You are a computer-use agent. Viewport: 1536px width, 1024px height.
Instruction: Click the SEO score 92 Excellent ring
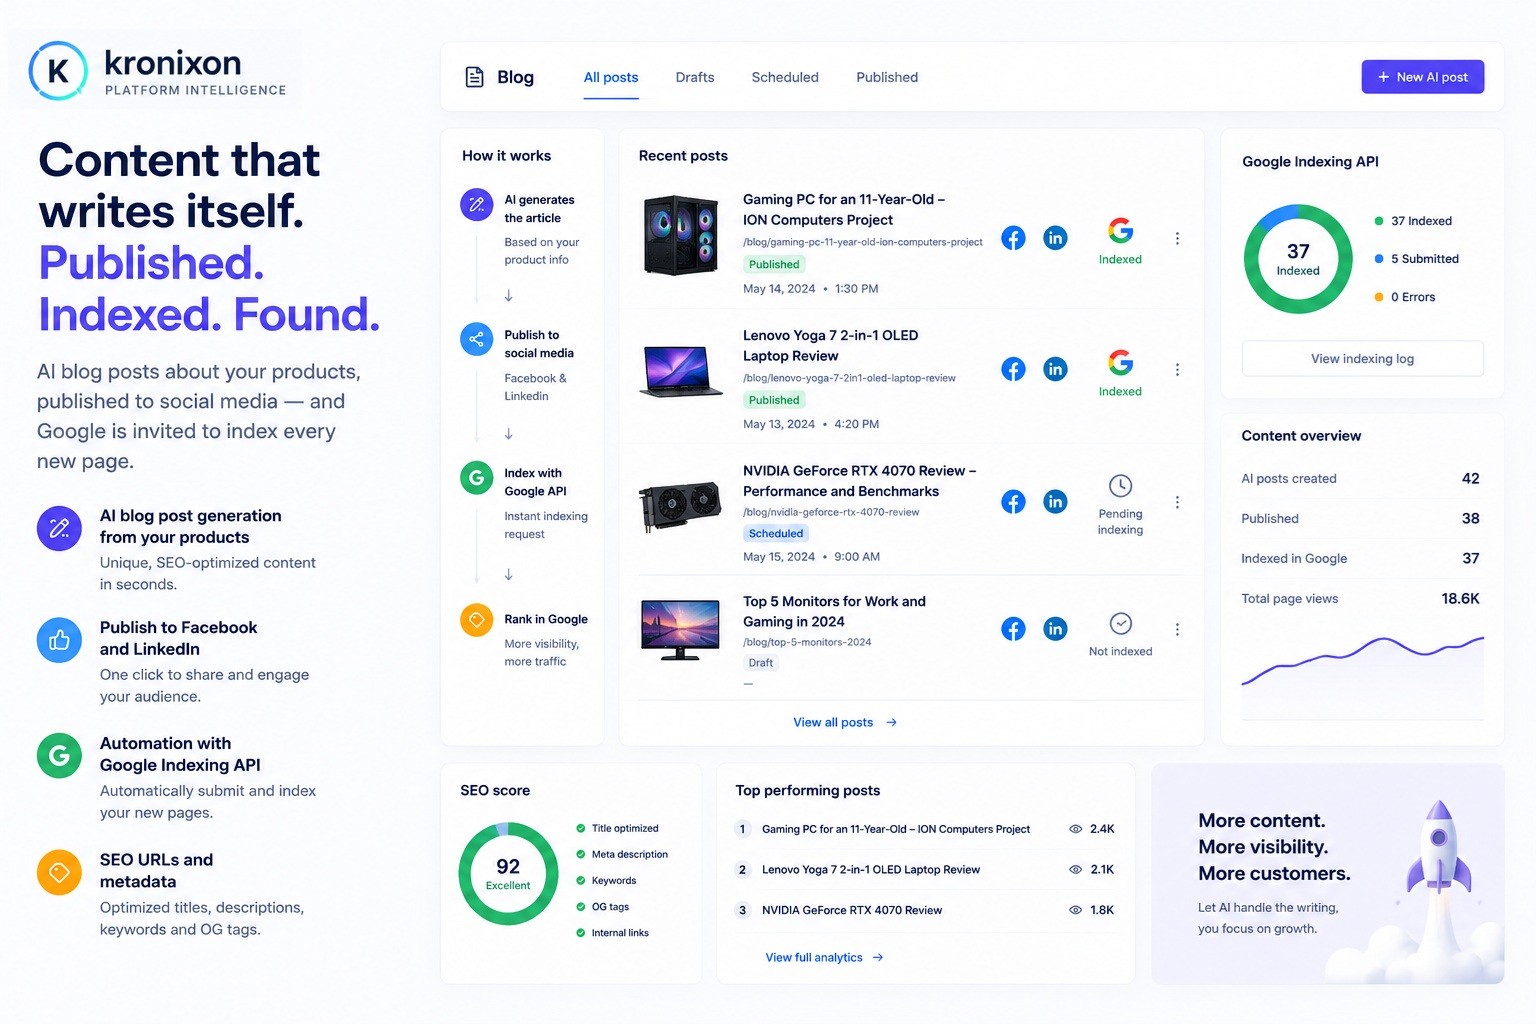508,873
